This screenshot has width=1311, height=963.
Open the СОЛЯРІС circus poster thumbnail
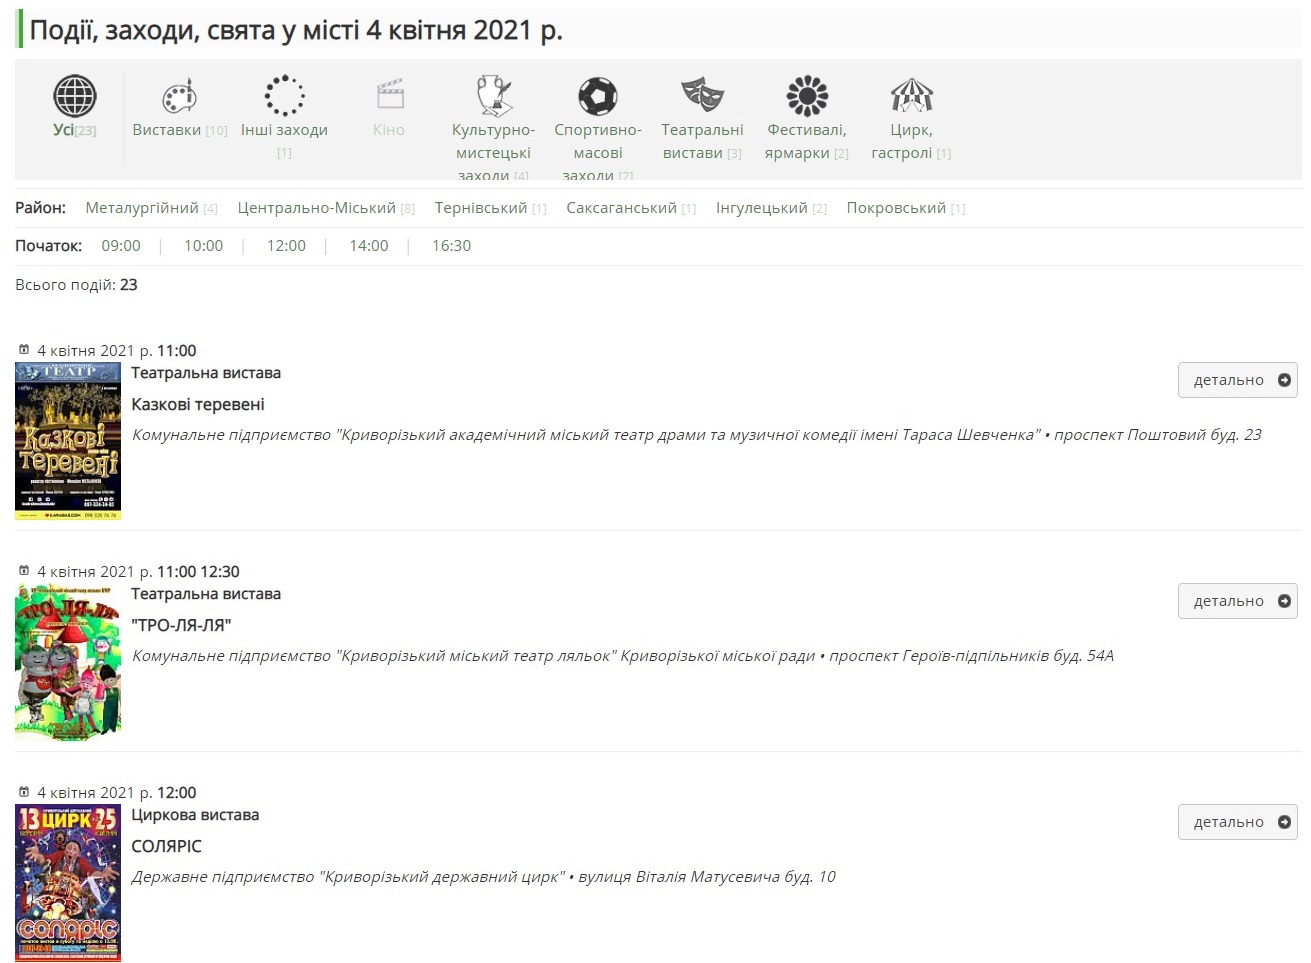68,883
